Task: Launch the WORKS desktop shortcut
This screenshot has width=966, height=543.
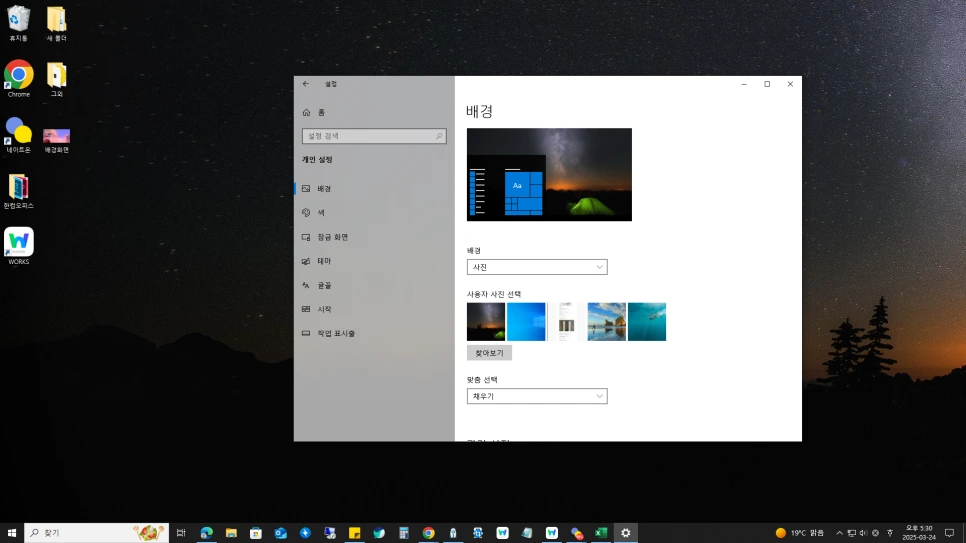Action: coord(18,247)
